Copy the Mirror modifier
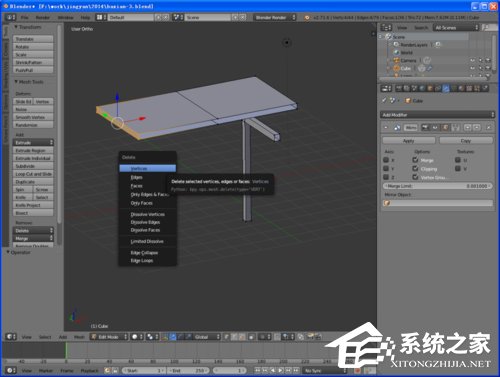Screen dimensions: 500x377 (466, 141)
